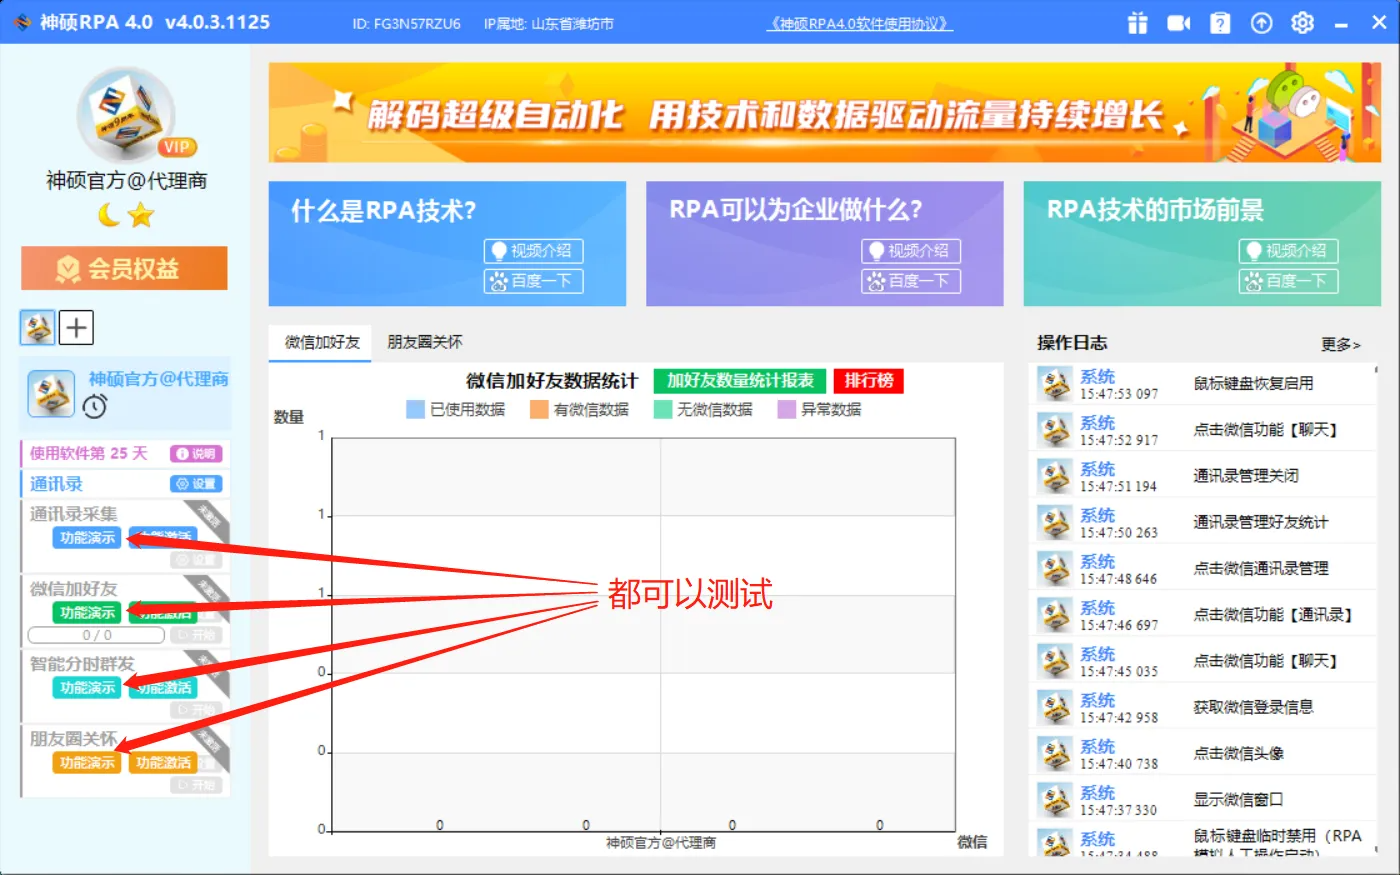The height and width of the screenshot is (875, 1400).
Task: Click the stopwatch timer icon under account name
Action: tap(95, 406)
